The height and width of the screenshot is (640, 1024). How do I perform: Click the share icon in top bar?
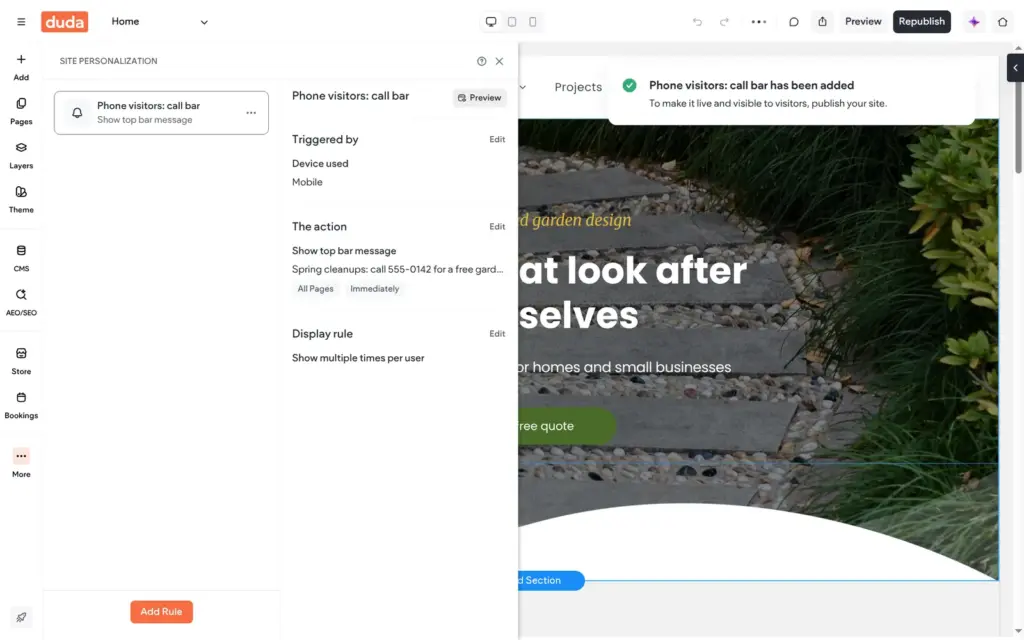[x=822, y=22]
